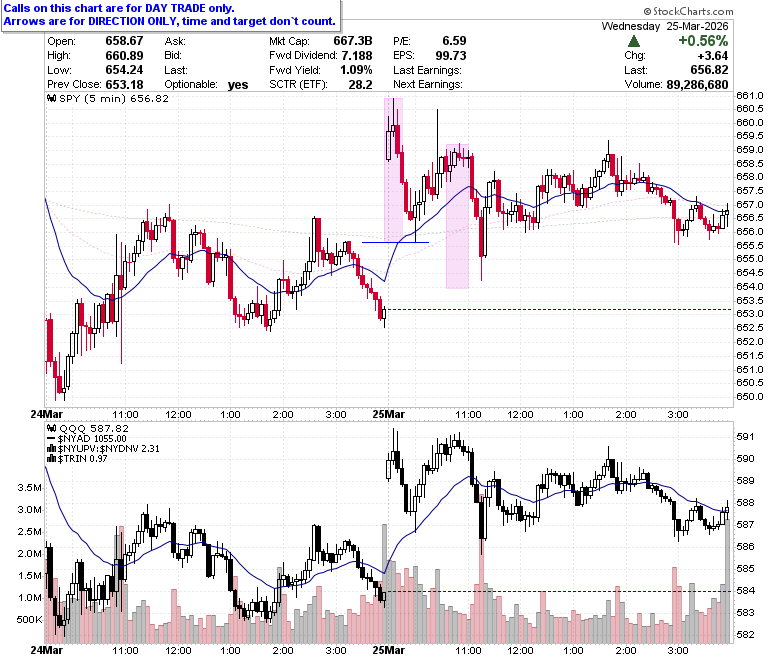Image resolution: width=780 pixels, height=659 pixels.
Task: Click the Volume 89,286,680 figure
Action: click(x=697, y=85)
